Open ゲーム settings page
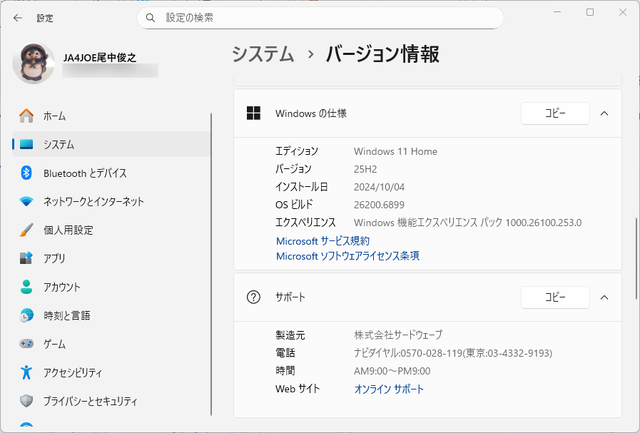 tap(111, 344)
